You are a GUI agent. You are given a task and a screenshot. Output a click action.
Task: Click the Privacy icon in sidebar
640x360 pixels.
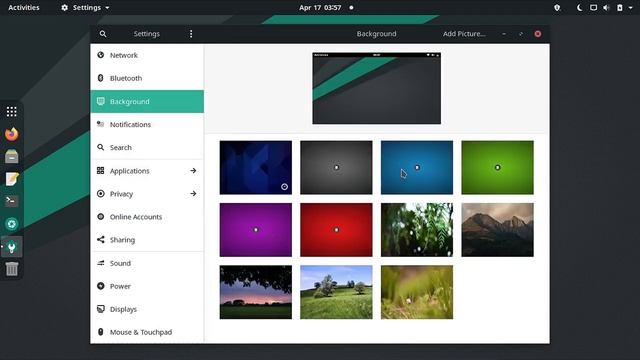tap(100, 193)
